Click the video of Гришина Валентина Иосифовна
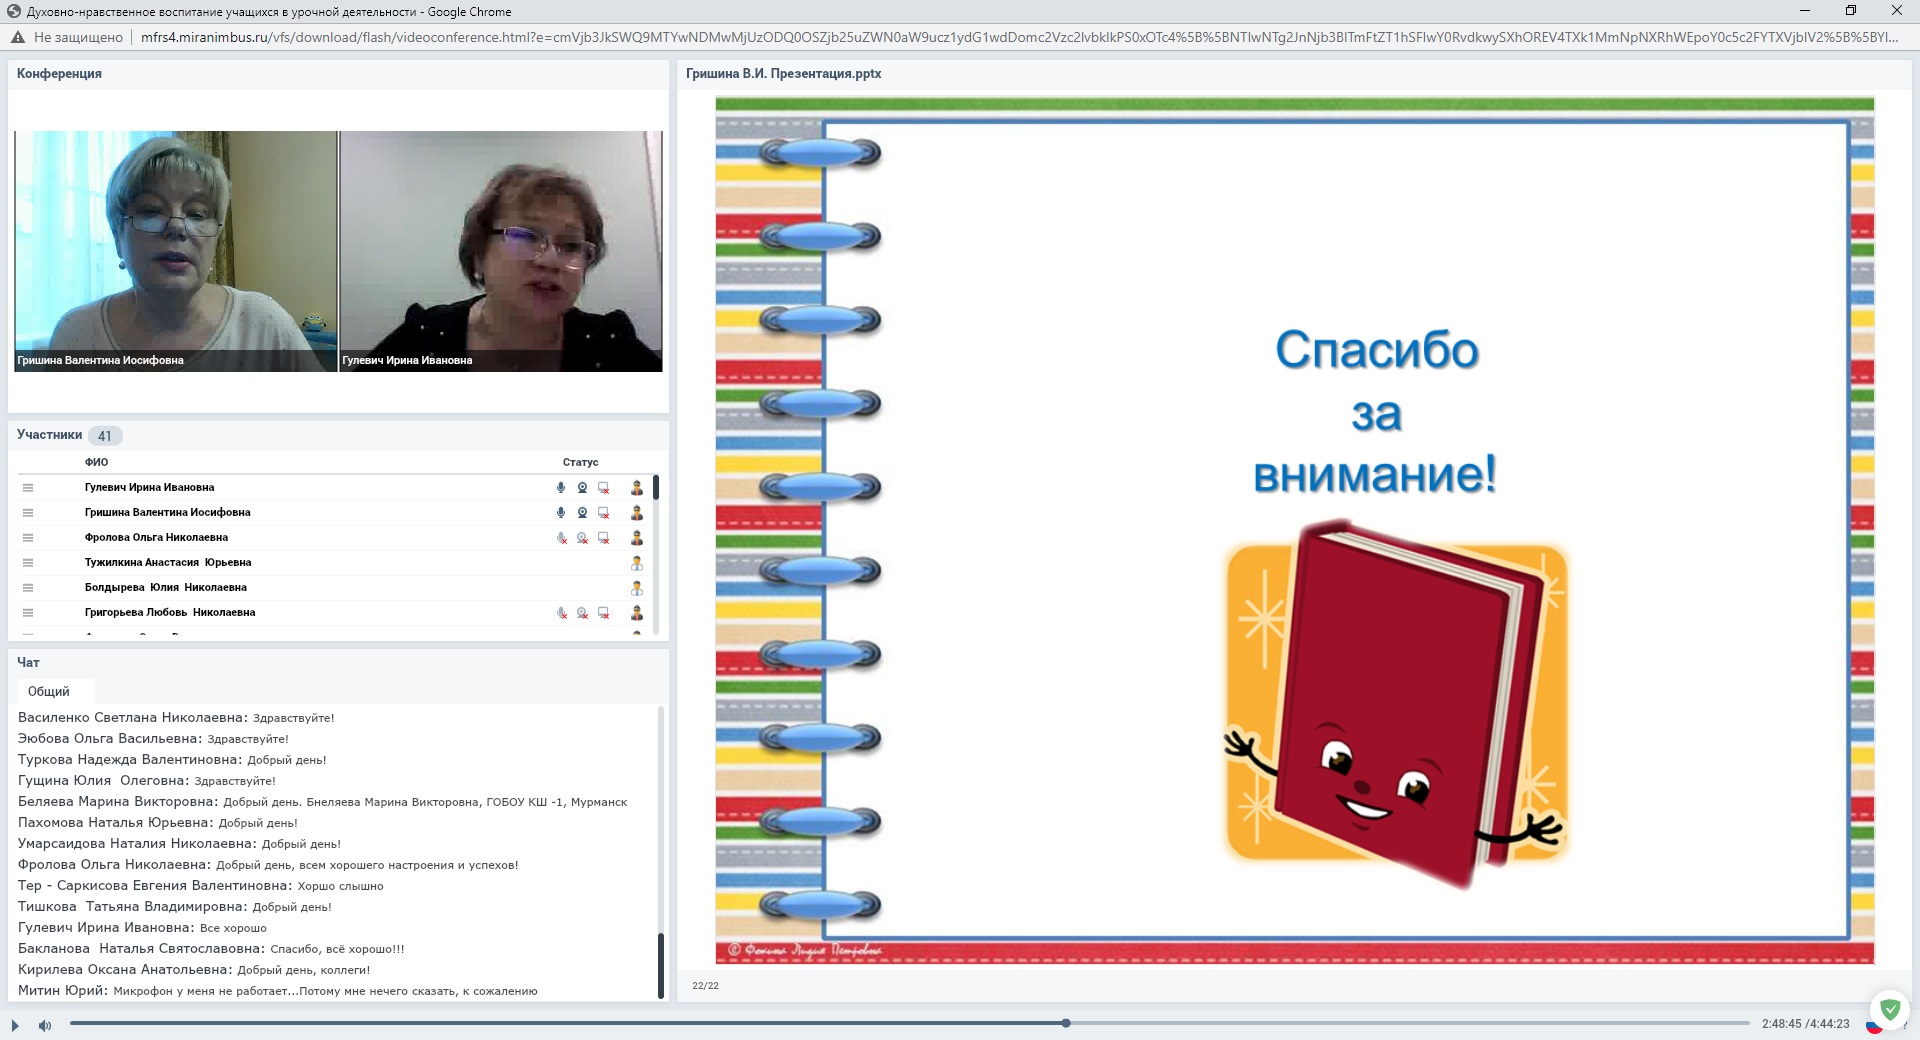The image size is (1920, 1040). point(176,251)
